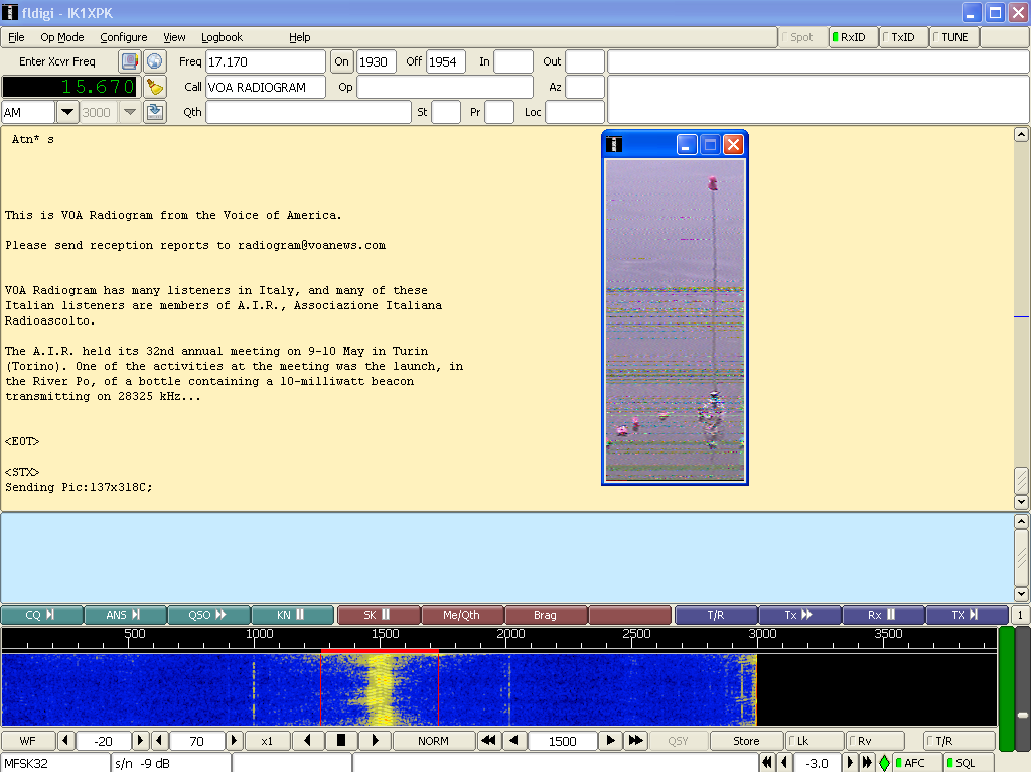Run the CQ macro

click(x=42, y=615)
